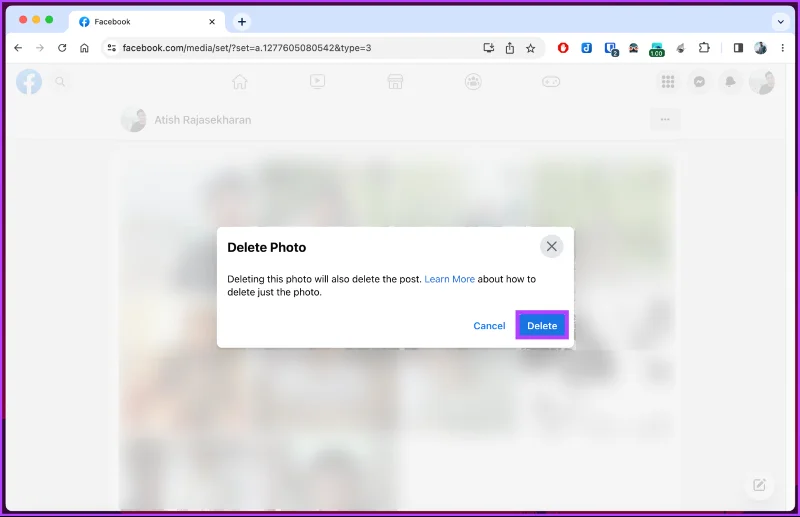The width and height of the screenshot is (800, 517).
Task: Click the Facebook logo
Action: coord(29,82)
